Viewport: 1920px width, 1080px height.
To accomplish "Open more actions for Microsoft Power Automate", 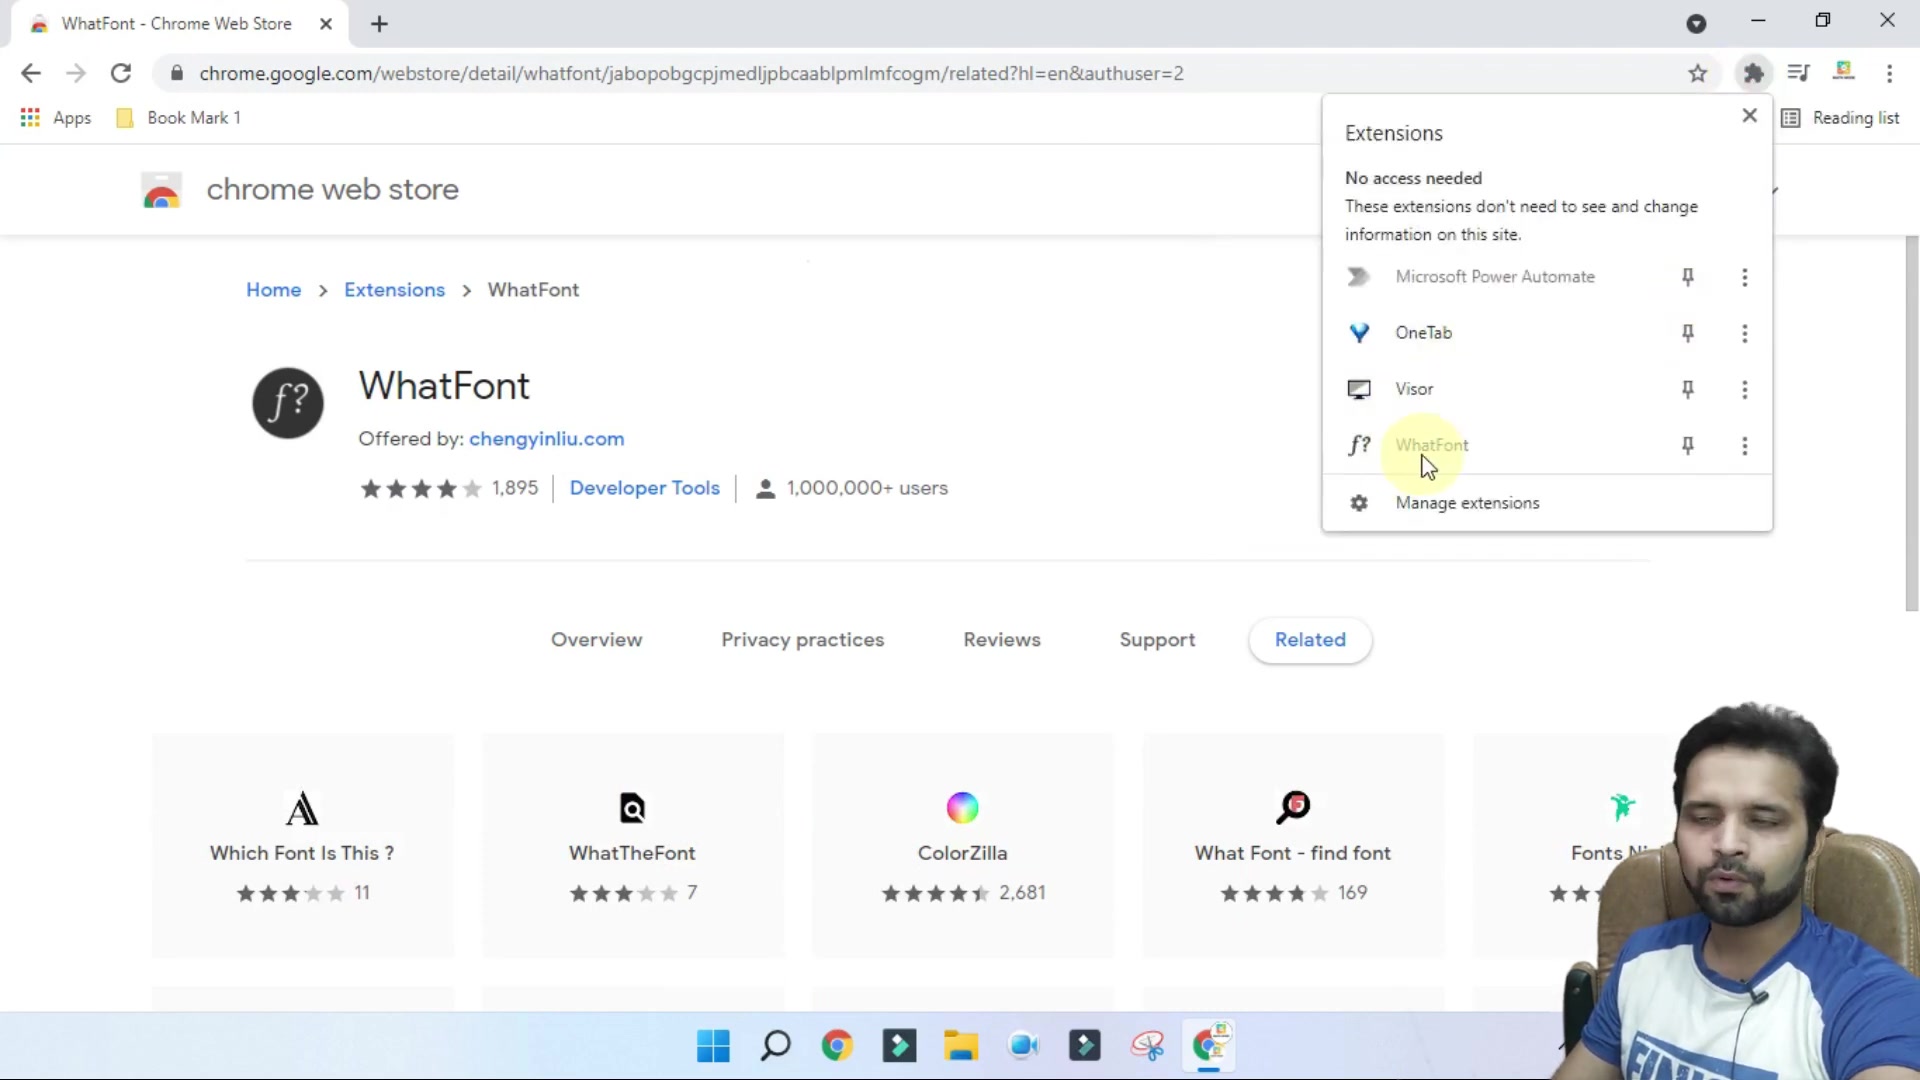I will point(1744,277).
